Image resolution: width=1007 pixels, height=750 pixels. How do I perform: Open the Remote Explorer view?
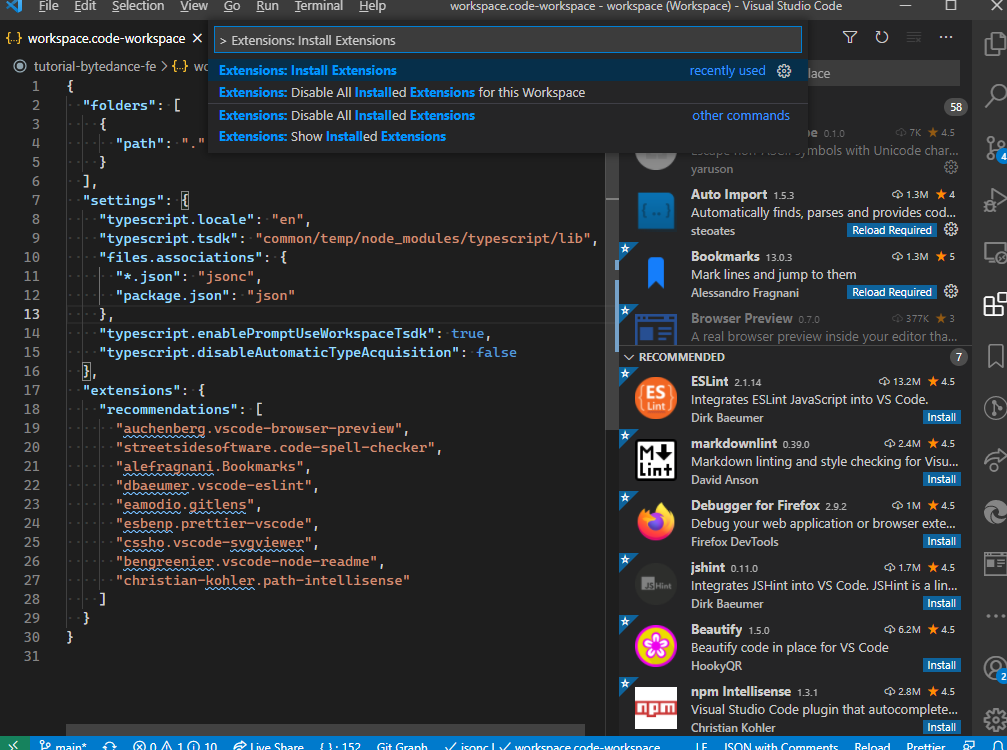pyautogui.click(x=994, y=252)
